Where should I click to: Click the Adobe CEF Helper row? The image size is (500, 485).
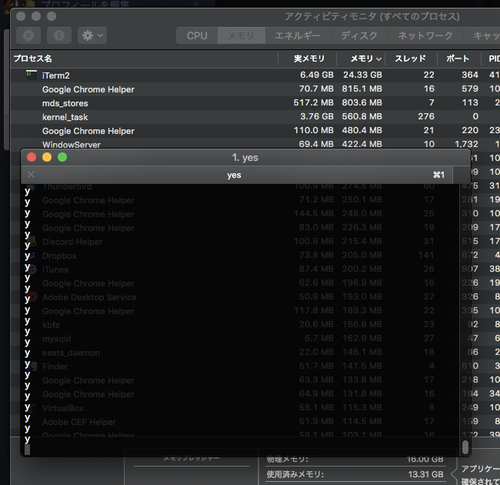point(255,422)
